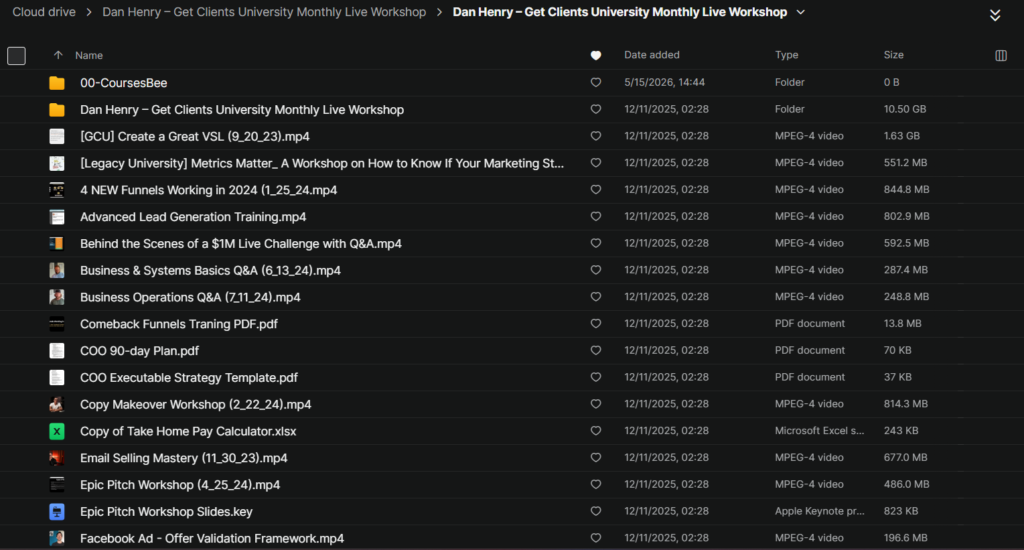Screen dimensions: 1024x550
Task: Click thumbnail of Email Selling Mastery video
Action: click(57, 458)
